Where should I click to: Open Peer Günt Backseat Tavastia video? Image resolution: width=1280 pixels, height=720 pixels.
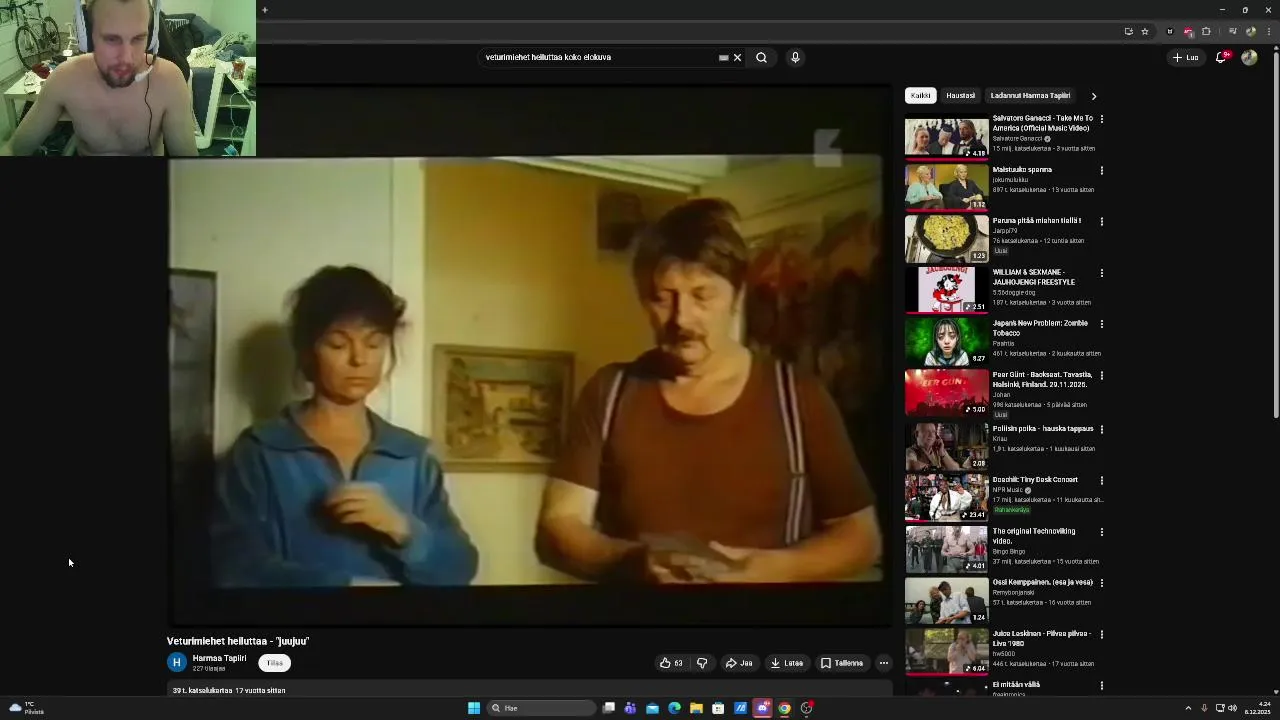[x=1042, y=379]
